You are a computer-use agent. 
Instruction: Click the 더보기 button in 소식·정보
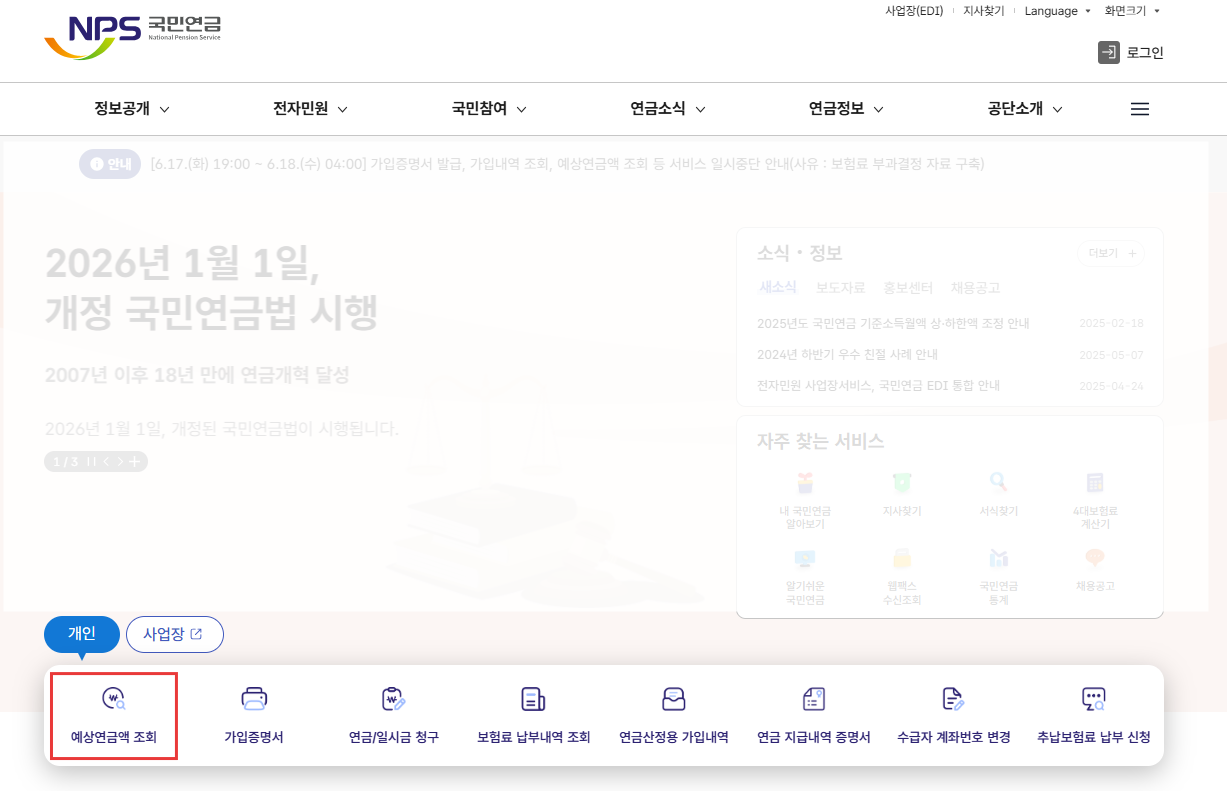point(1109,253)
